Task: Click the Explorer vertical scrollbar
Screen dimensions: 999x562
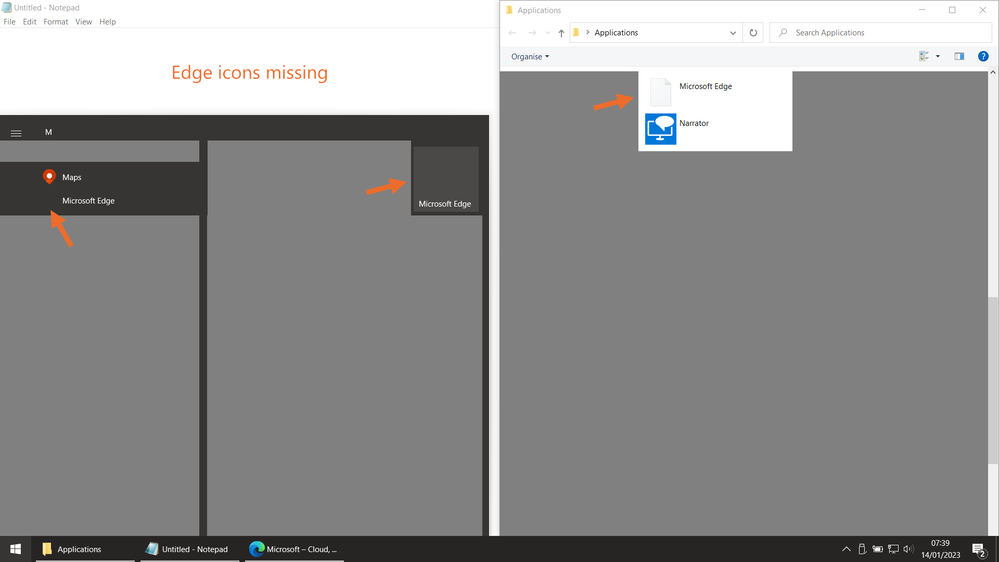Action: [x=993, y=380]
